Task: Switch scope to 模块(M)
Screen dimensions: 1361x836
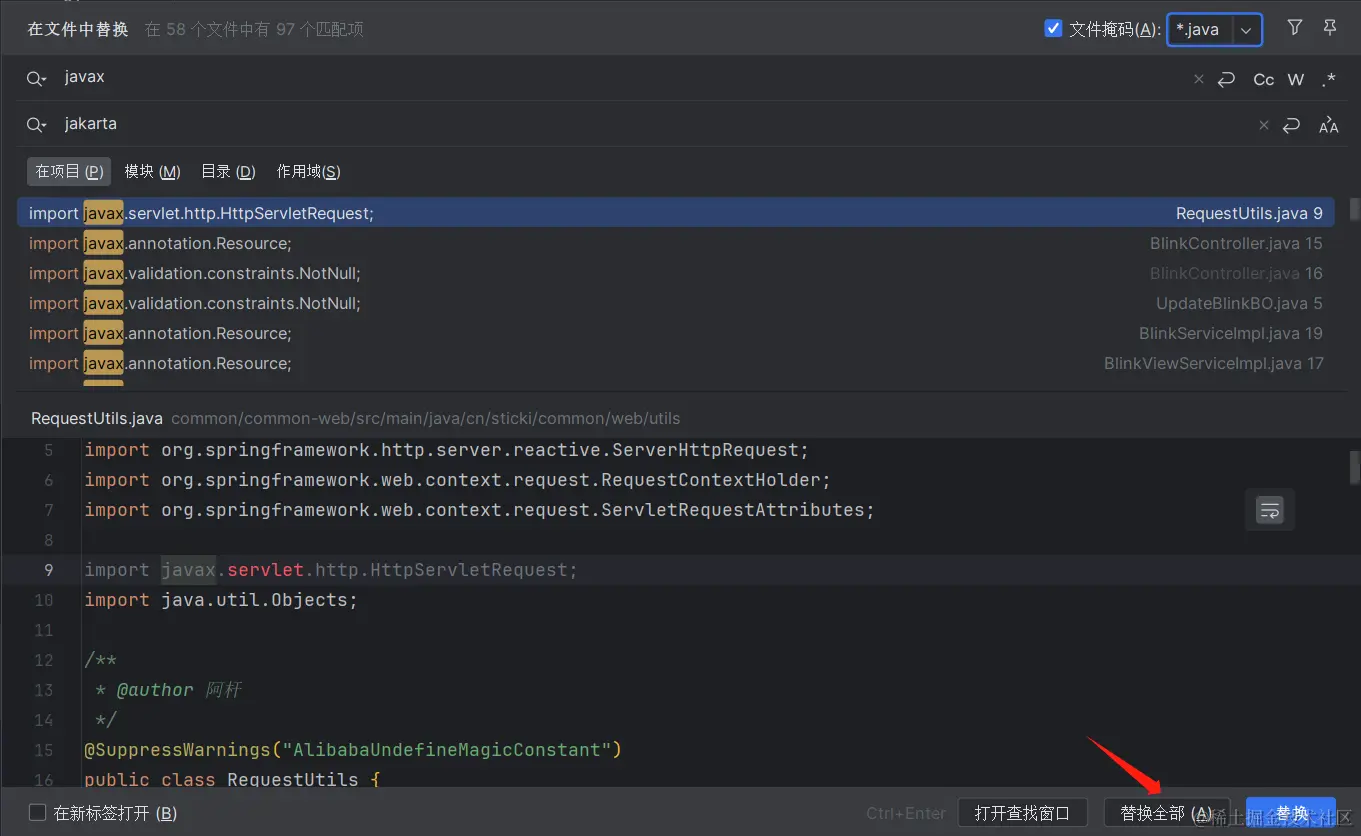Action: coord(151,171)
